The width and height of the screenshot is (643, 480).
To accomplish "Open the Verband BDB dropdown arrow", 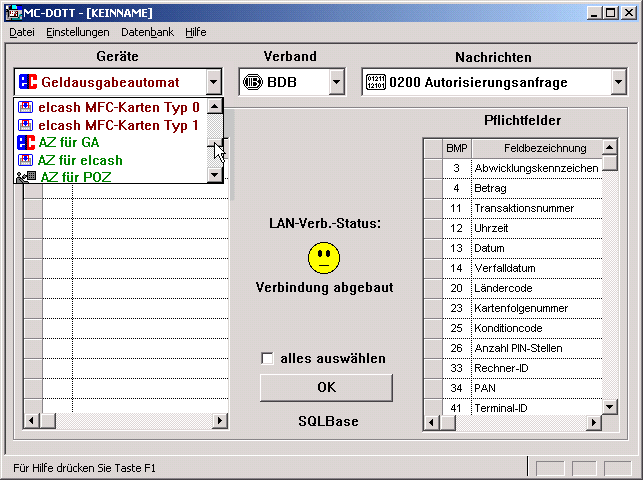I will [337, 82].
